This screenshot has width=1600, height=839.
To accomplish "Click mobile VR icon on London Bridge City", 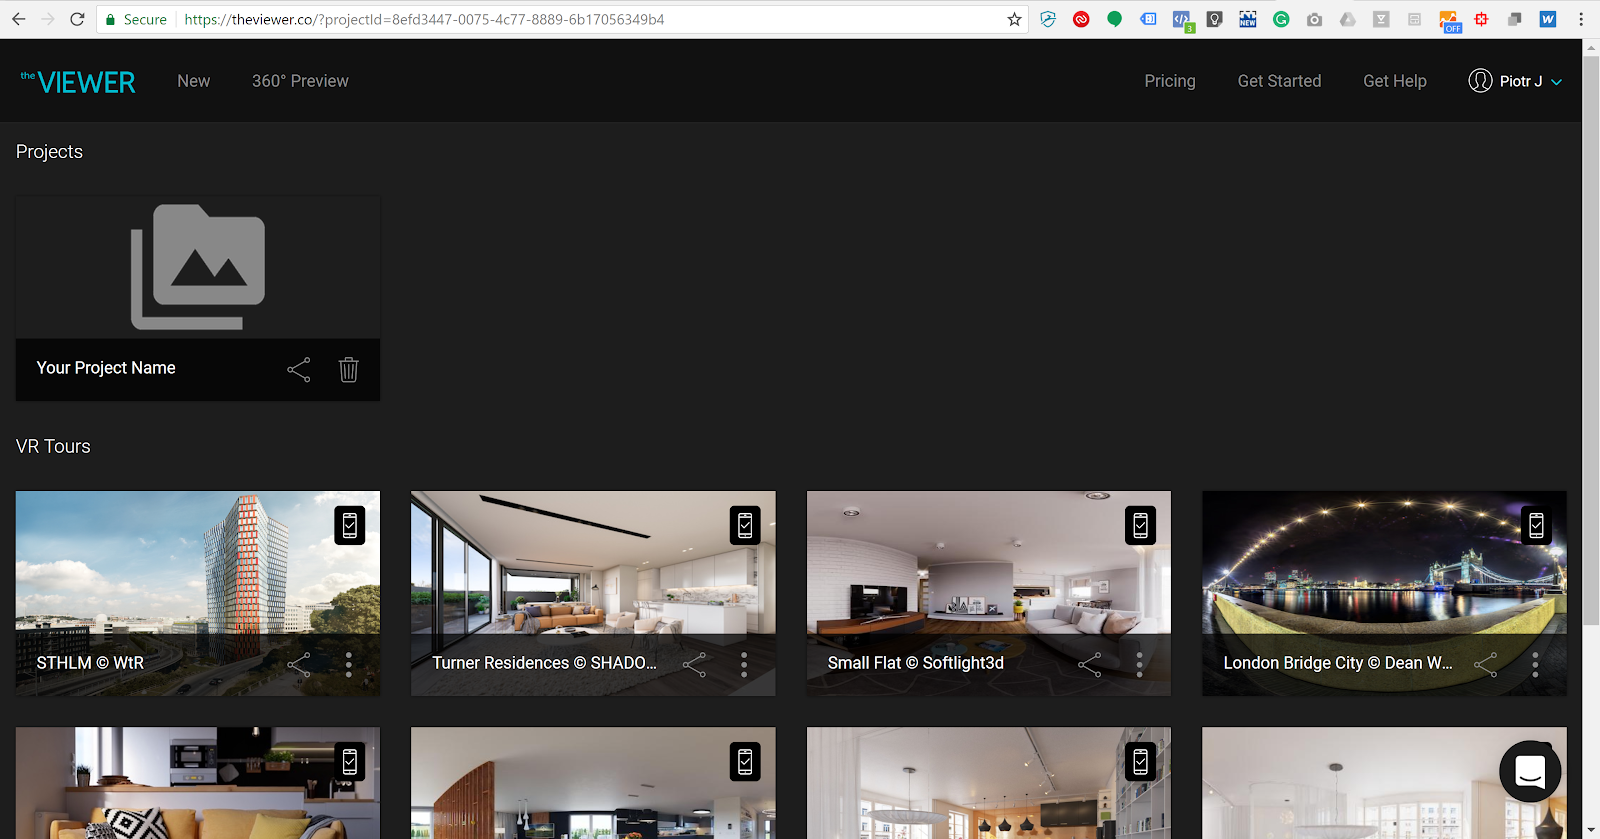I will tap(1537, 525).
